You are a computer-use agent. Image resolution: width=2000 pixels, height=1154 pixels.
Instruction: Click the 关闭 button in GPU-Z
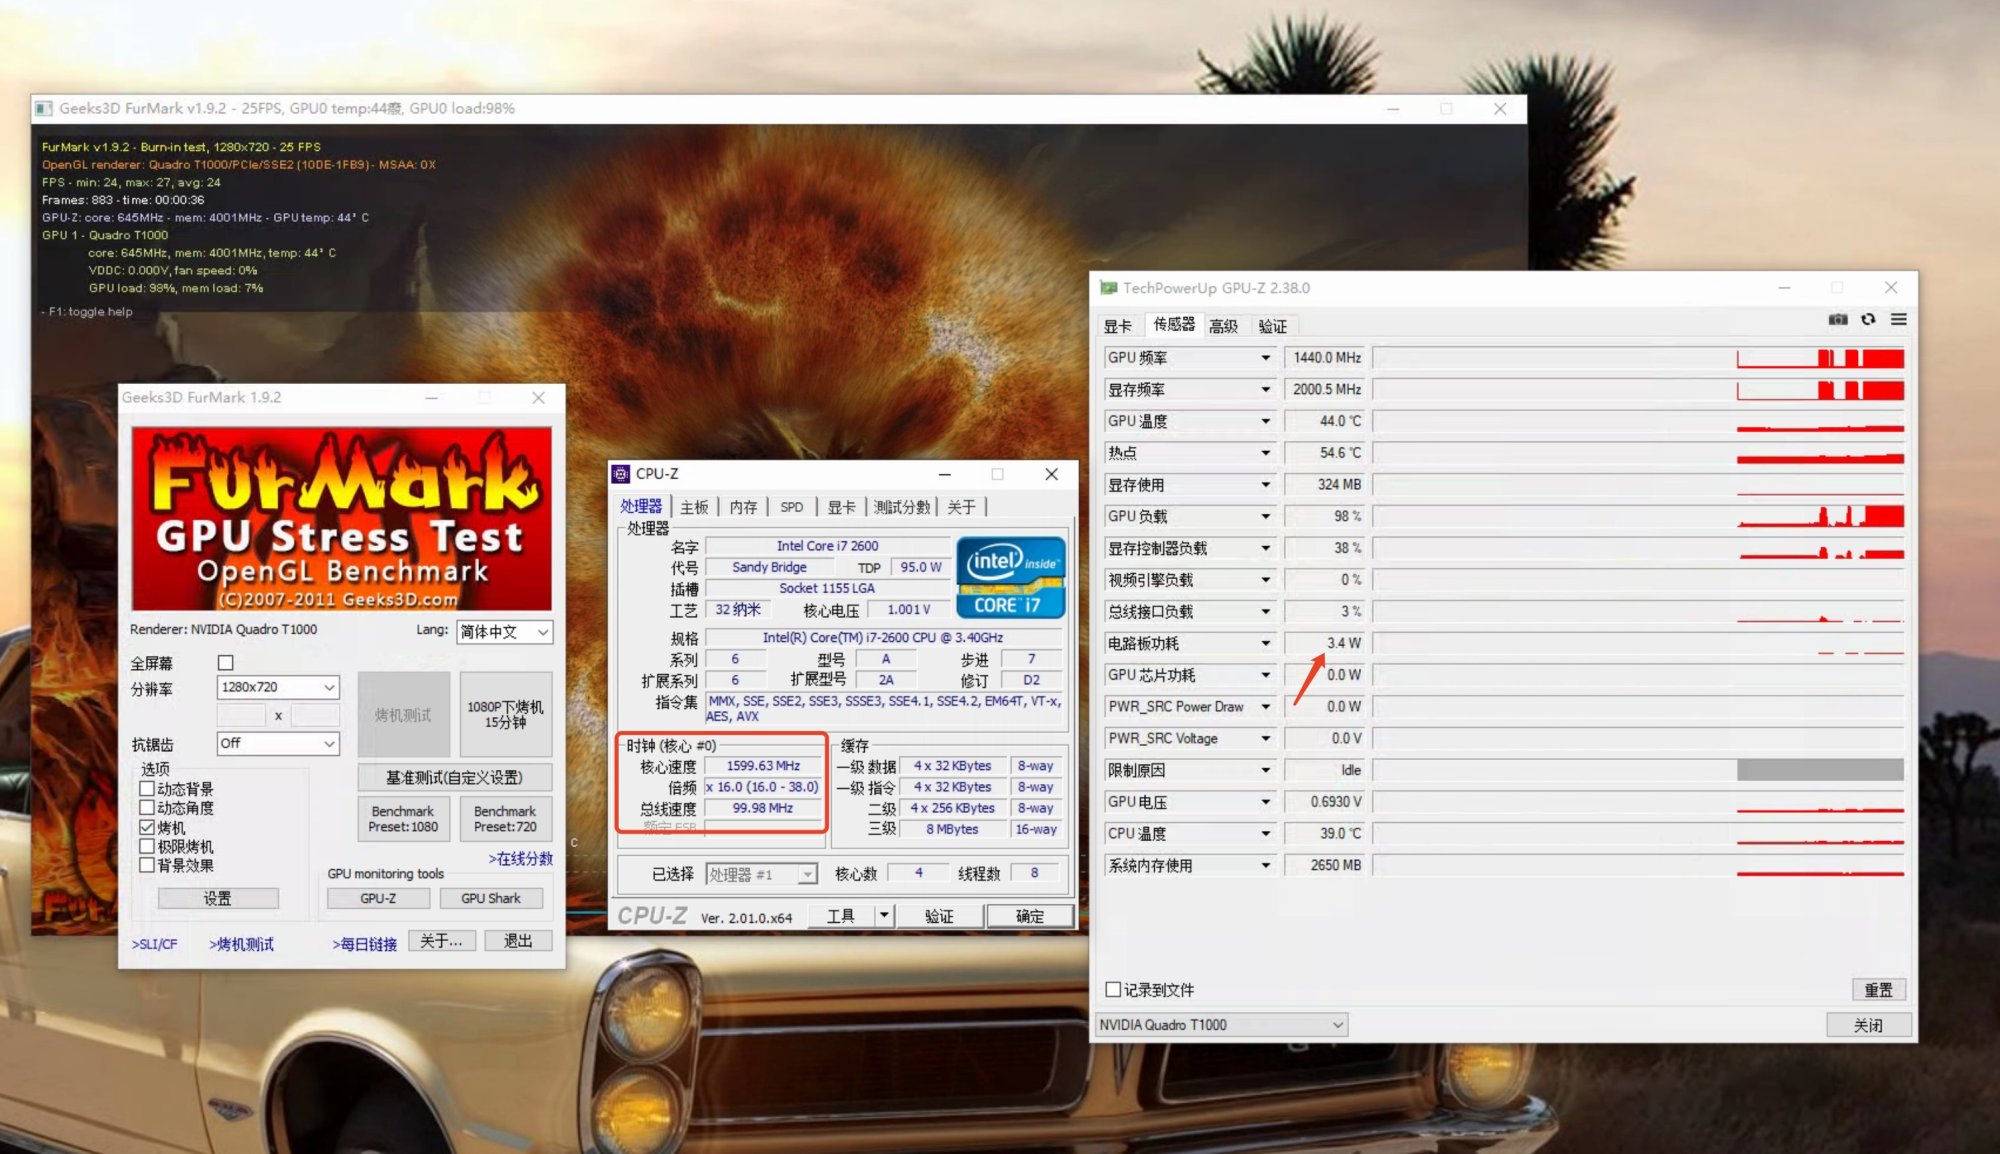(1869, 1025)
